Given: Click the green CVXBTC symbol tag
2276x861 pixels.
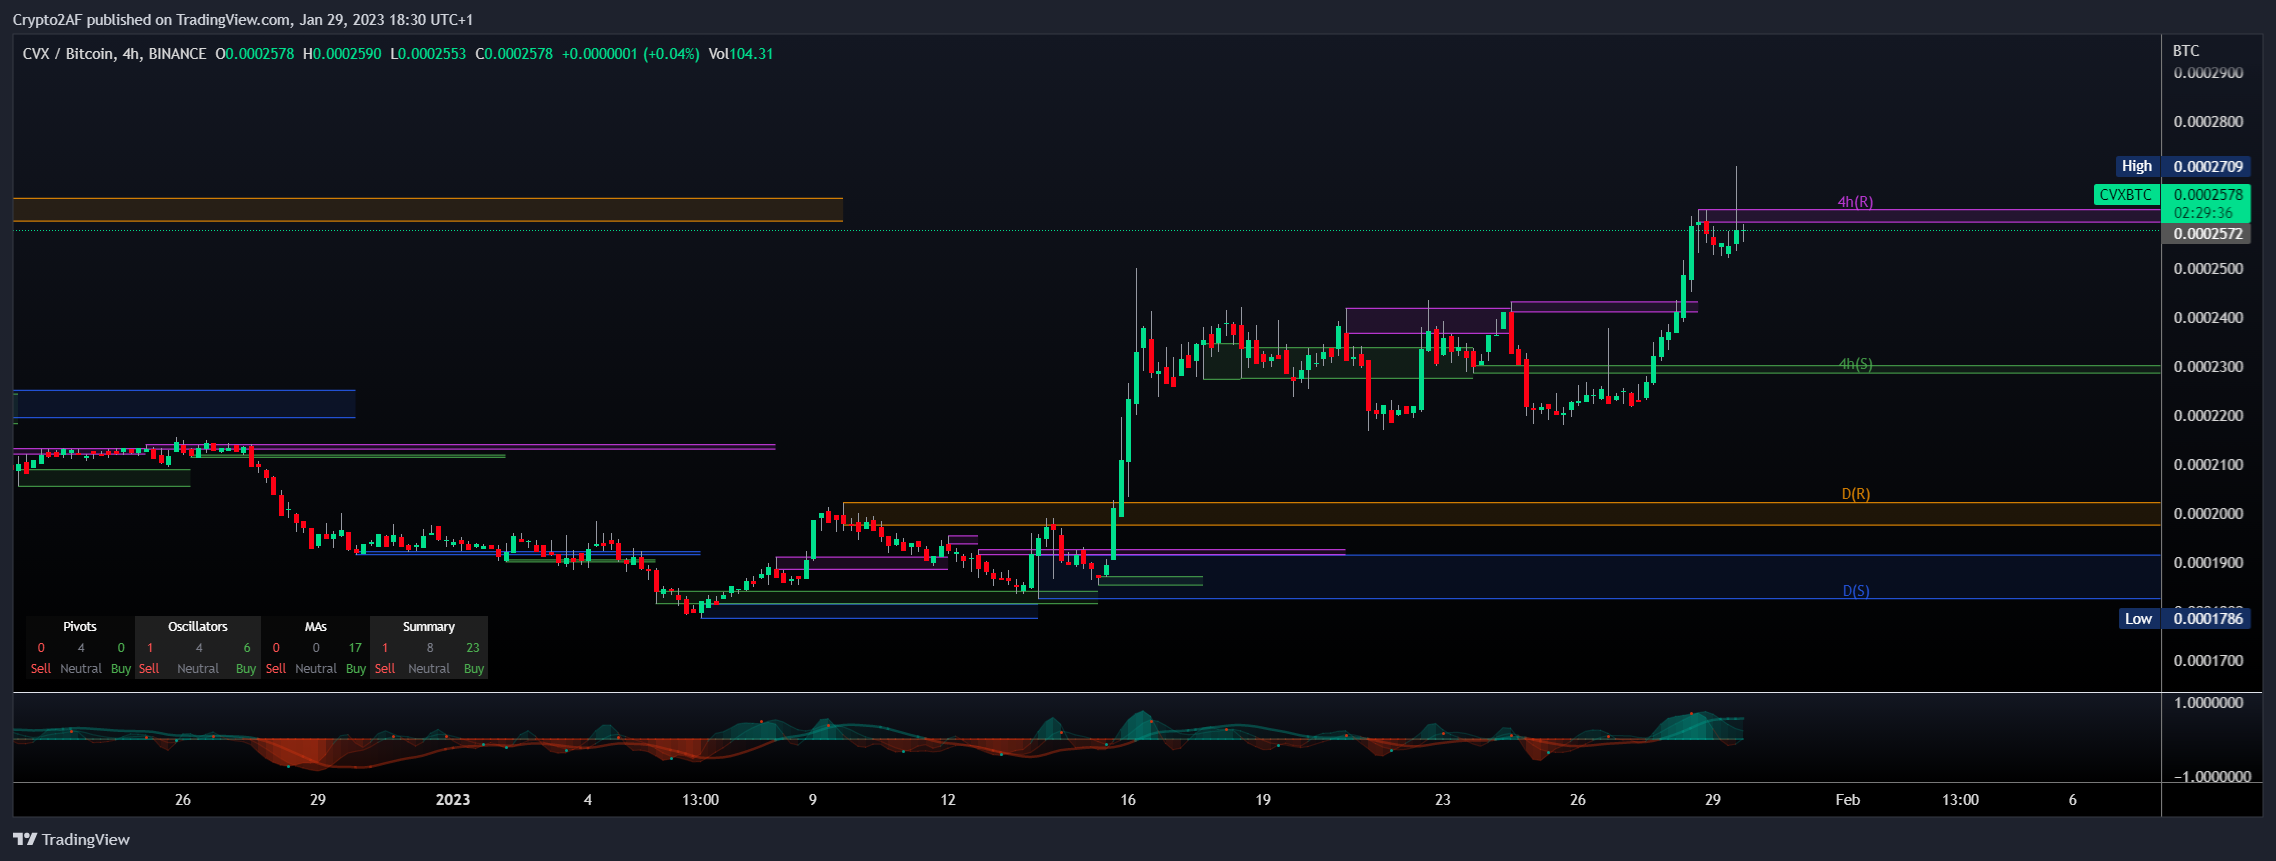Looking at the screenshot, I should click(2126, 194).
